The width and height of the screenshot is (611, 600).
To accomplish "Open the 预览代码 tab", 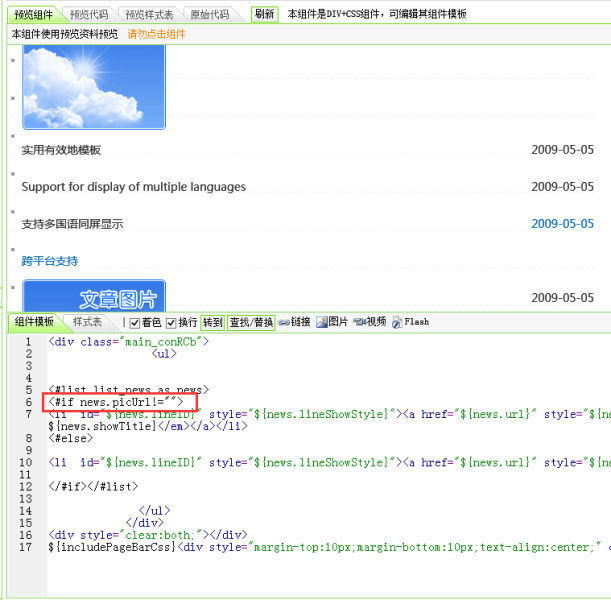I will click(89, 15).
